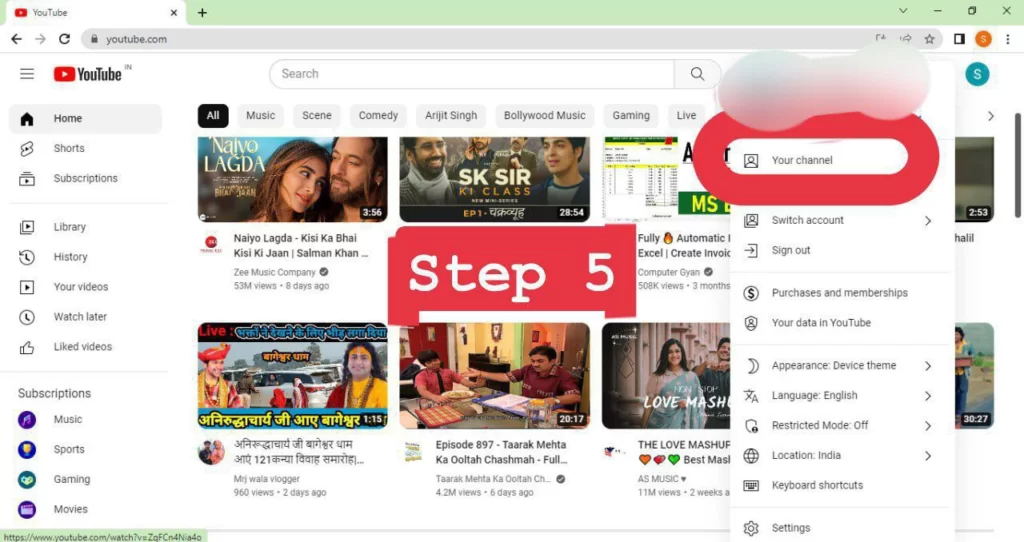The height and width of the screenshot is (542, 1024).
Task: Toggle the browser side panel
Action: pyautogui.click(x=959, y=39)
